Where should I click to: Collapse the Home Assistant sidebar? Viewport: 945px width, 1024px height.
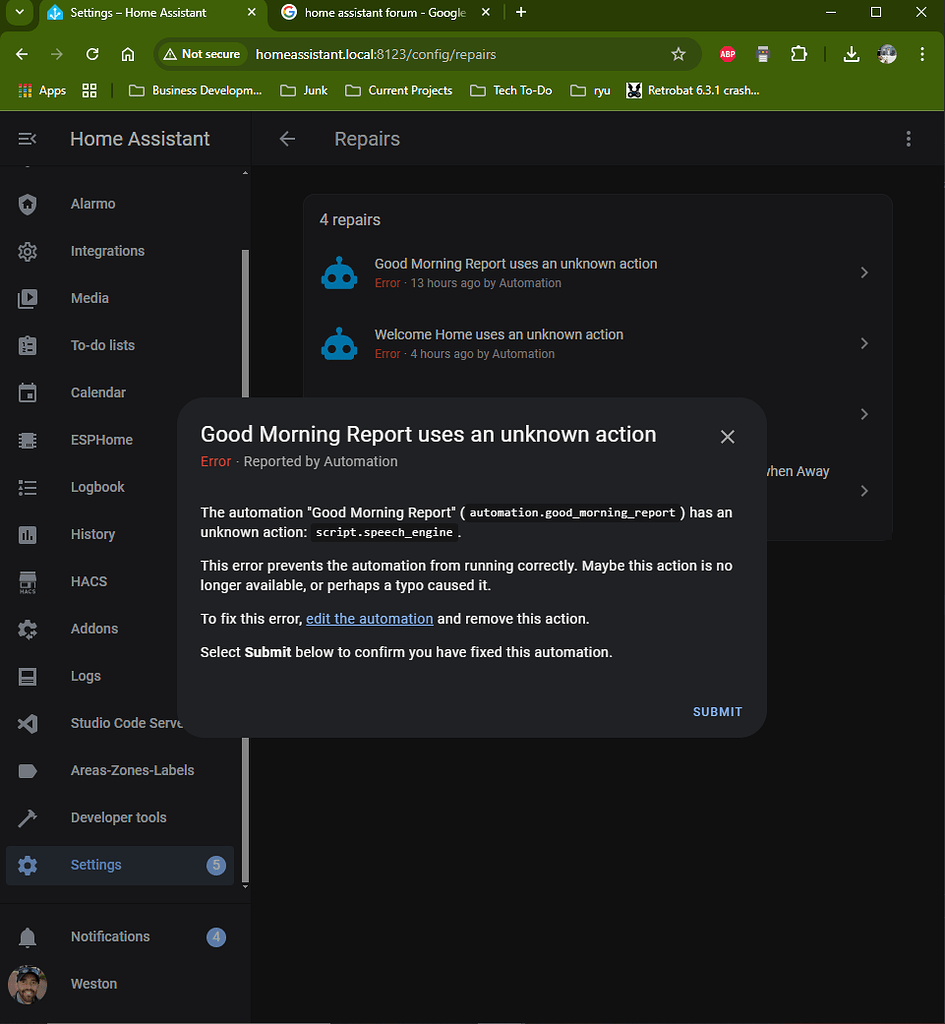(27, 139)
